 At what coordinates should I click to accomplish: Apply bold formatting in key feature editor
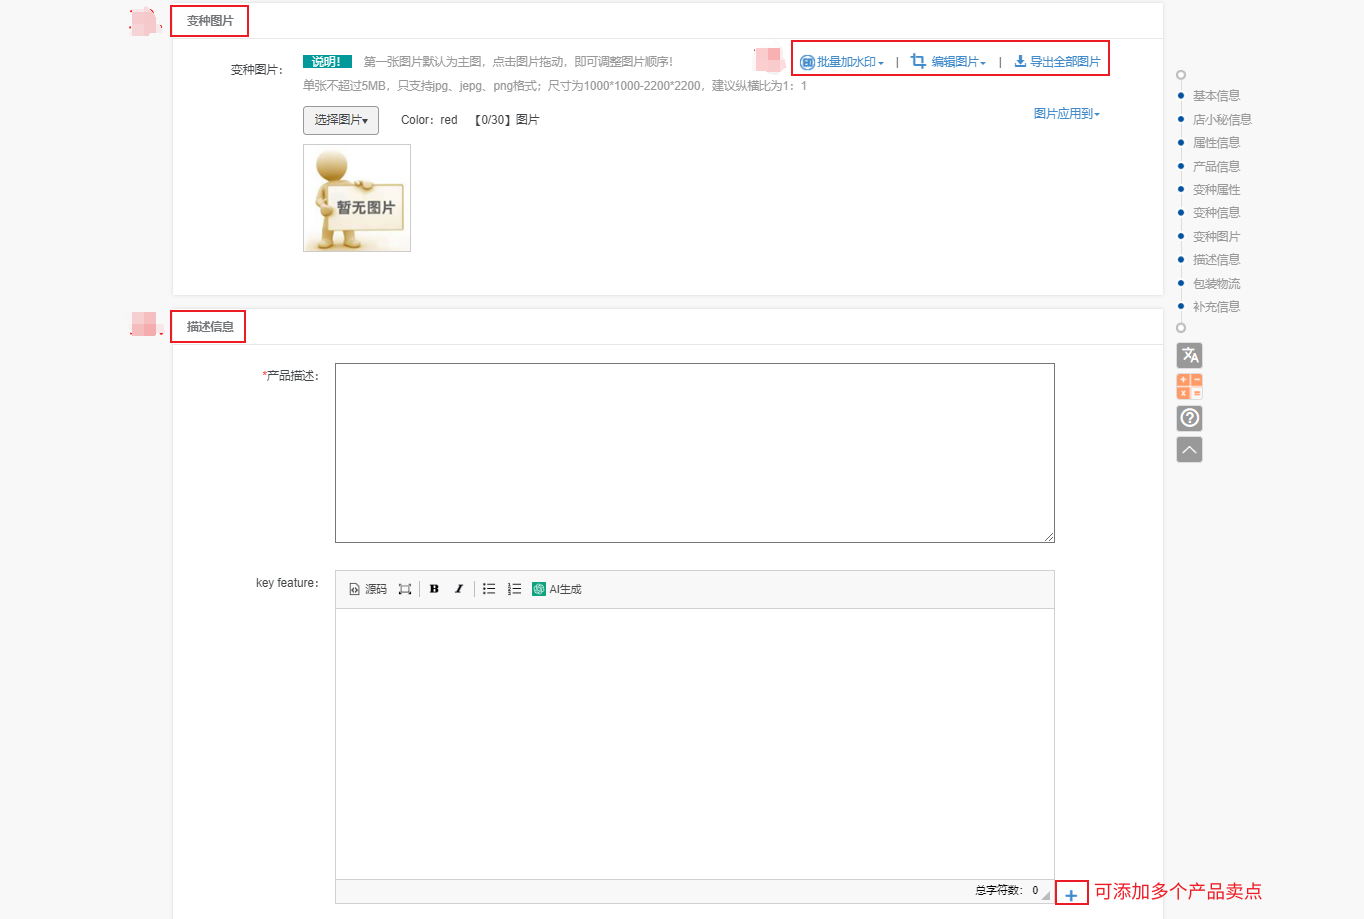434,589
